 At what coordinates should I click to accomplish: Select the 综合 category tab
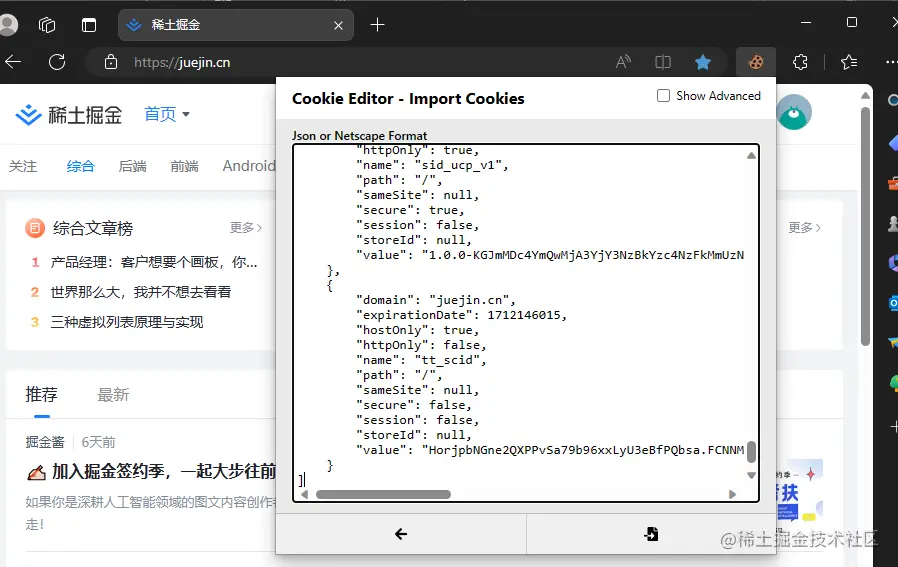[x=80, y=166]
